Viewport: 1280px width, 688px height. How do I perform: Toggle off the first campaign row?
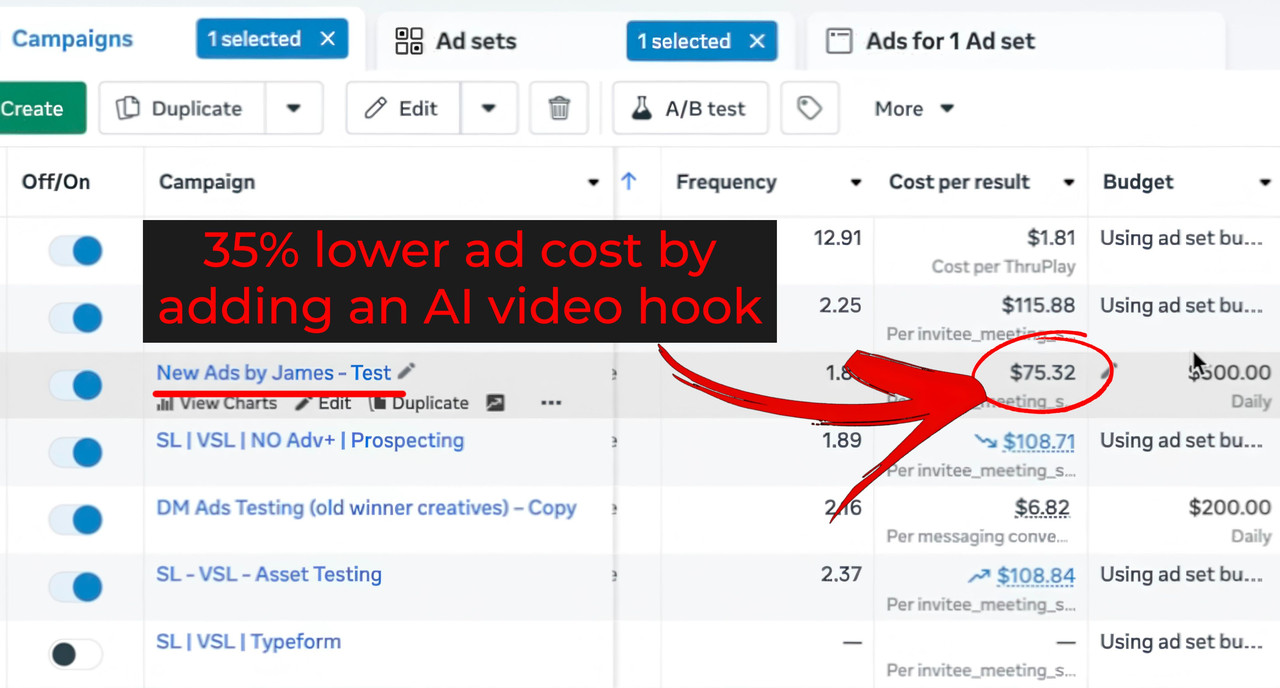point(75,250)
